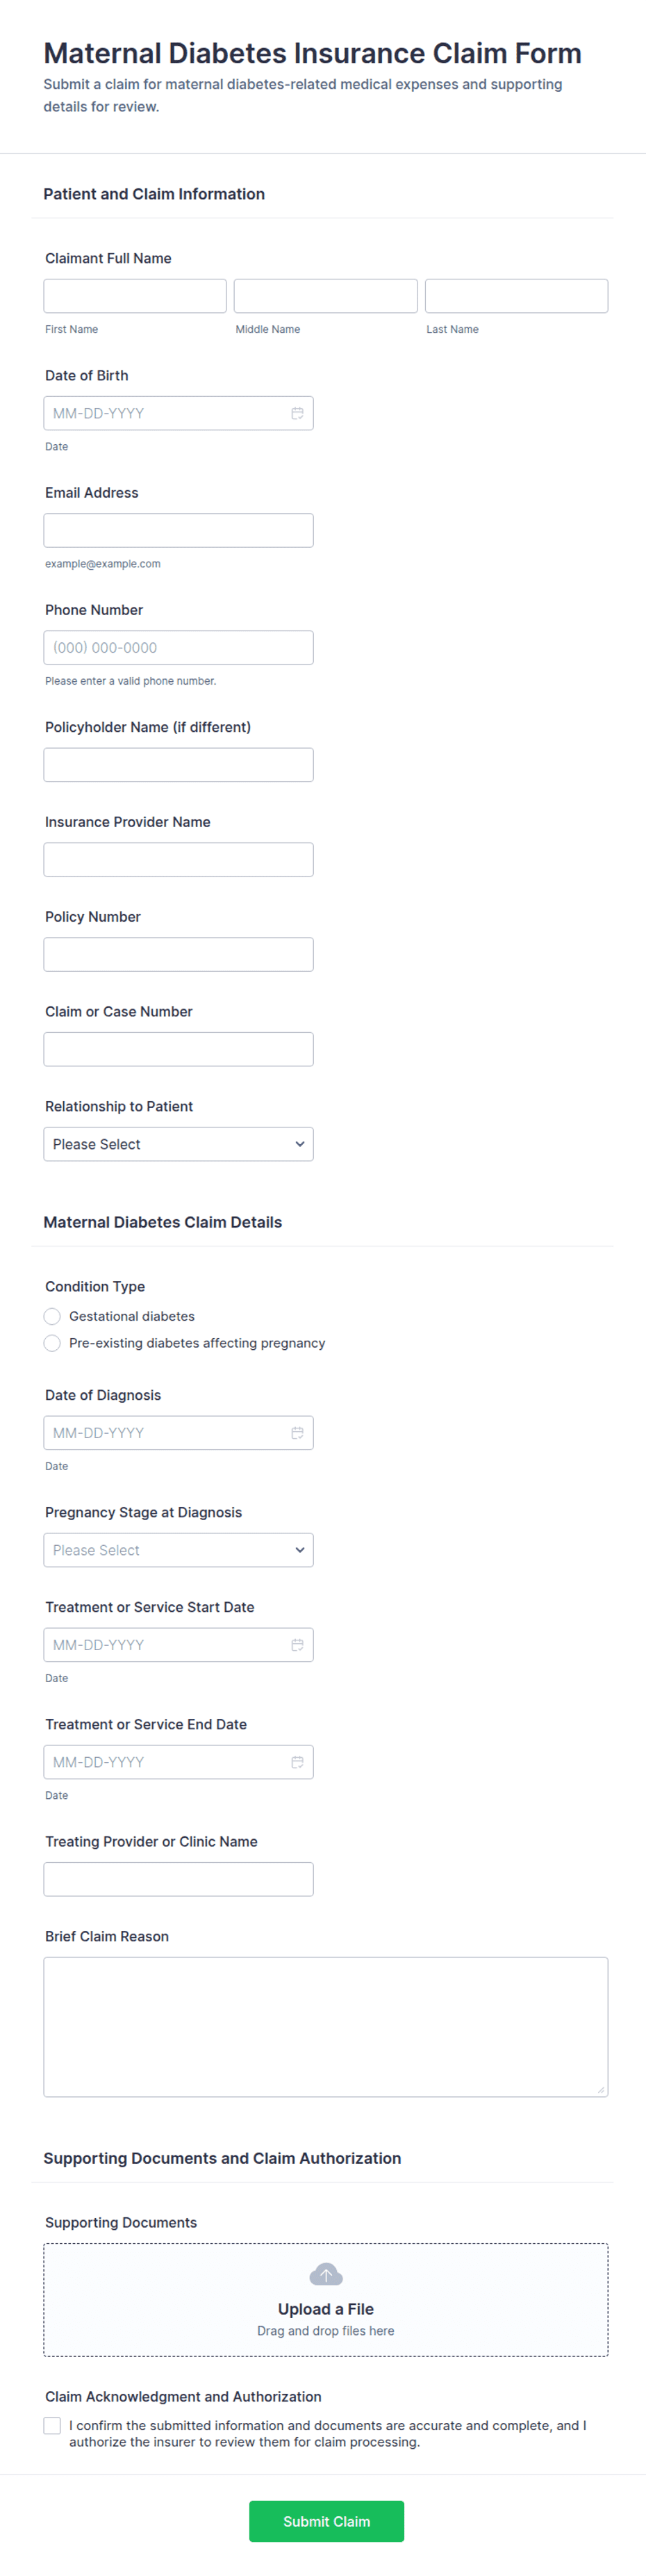Select the Last Name field

[x=516, y=296]
